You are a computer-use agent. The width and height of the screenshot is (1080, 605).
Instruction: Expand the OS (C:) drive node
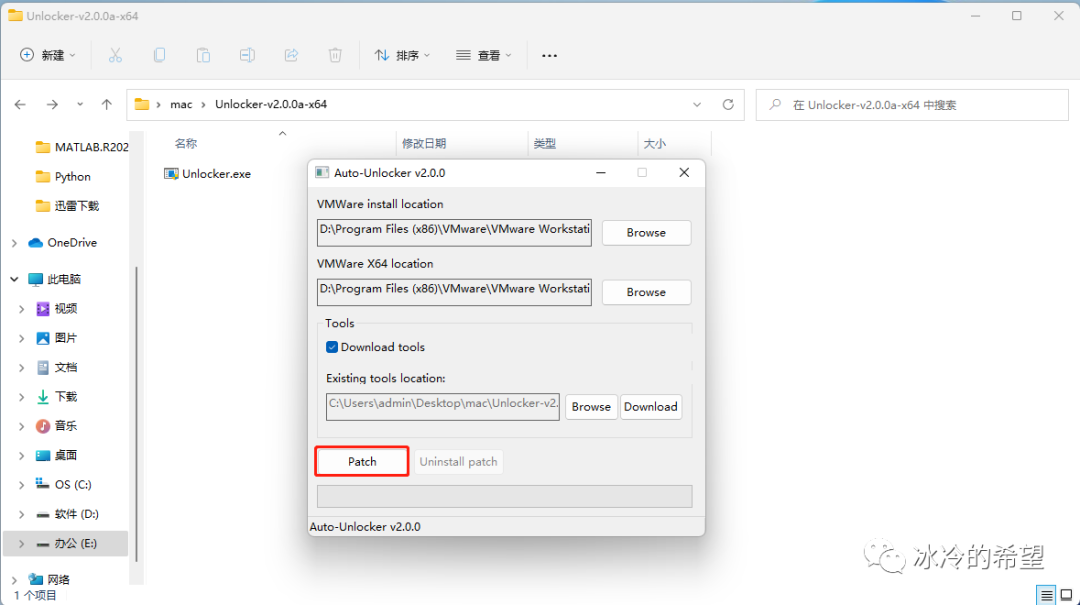21,484
